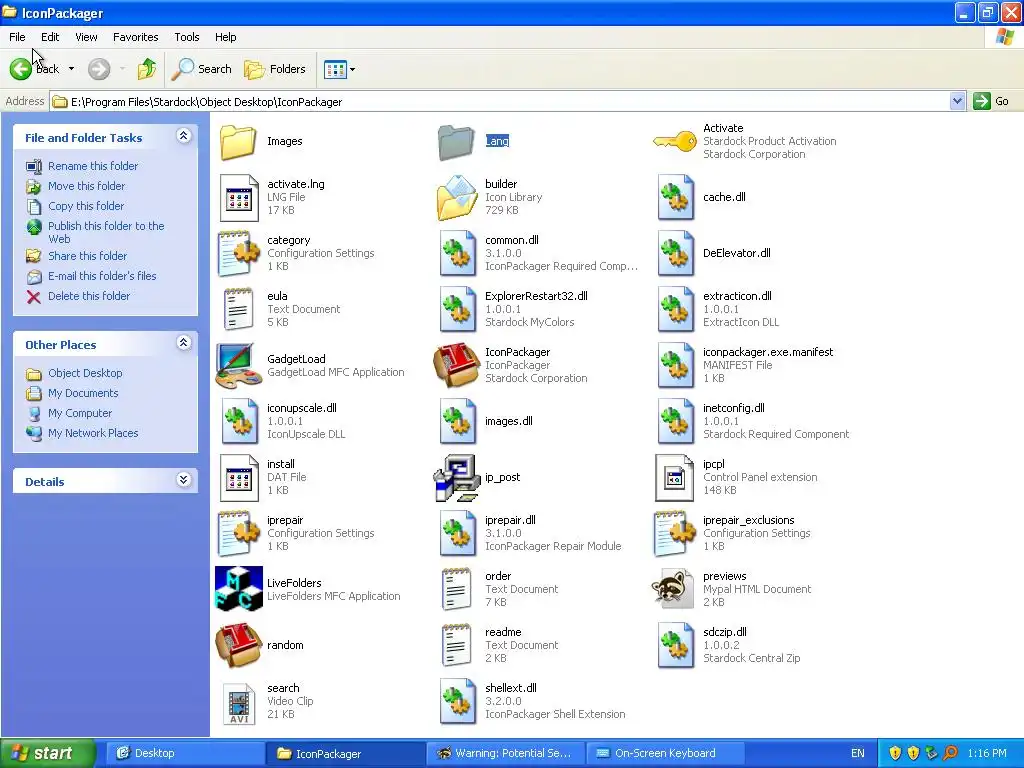The image size is (1024, 768).
Task: Click Share this folder link
Action: point(88,256)
